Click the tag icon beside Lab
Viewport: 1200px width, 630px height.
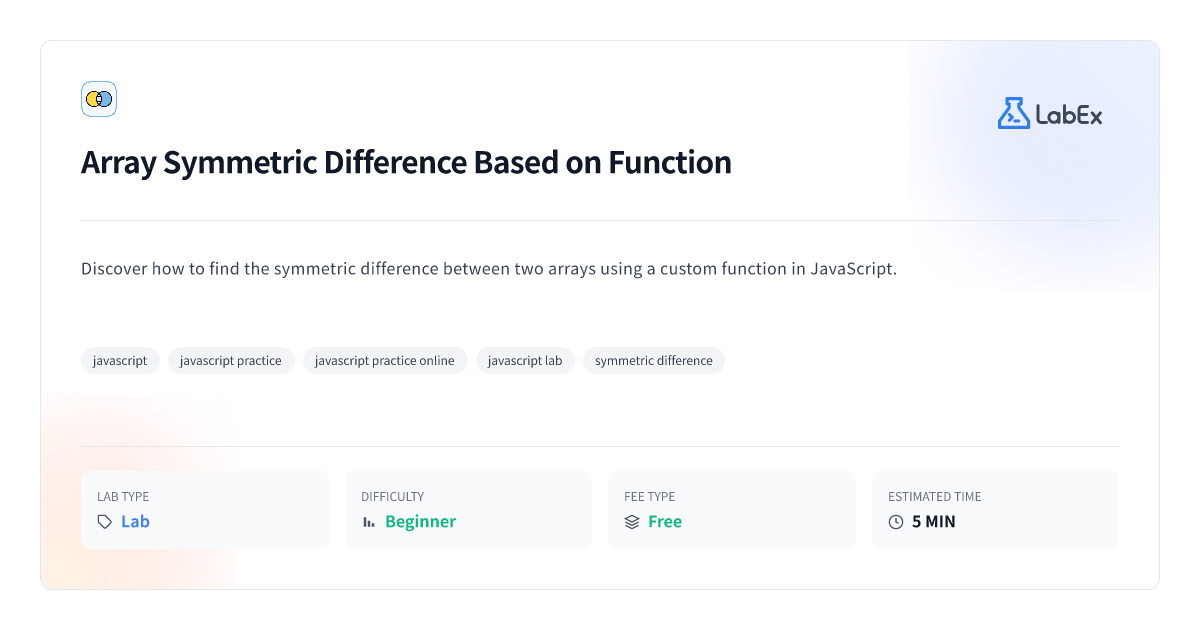click(x=105, y=522)
